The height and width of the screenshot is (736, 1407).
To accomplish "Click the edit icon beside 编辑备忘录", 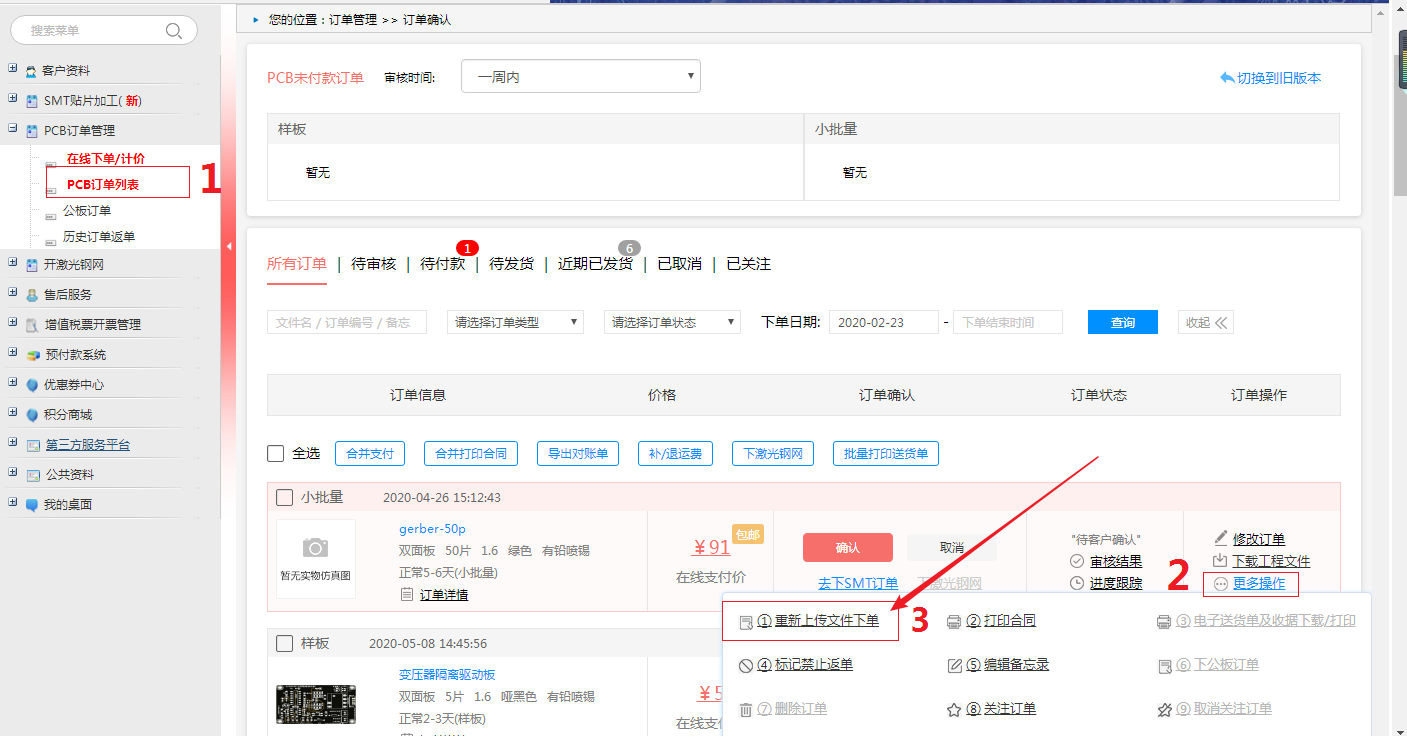I will click(x=955, y=665).
